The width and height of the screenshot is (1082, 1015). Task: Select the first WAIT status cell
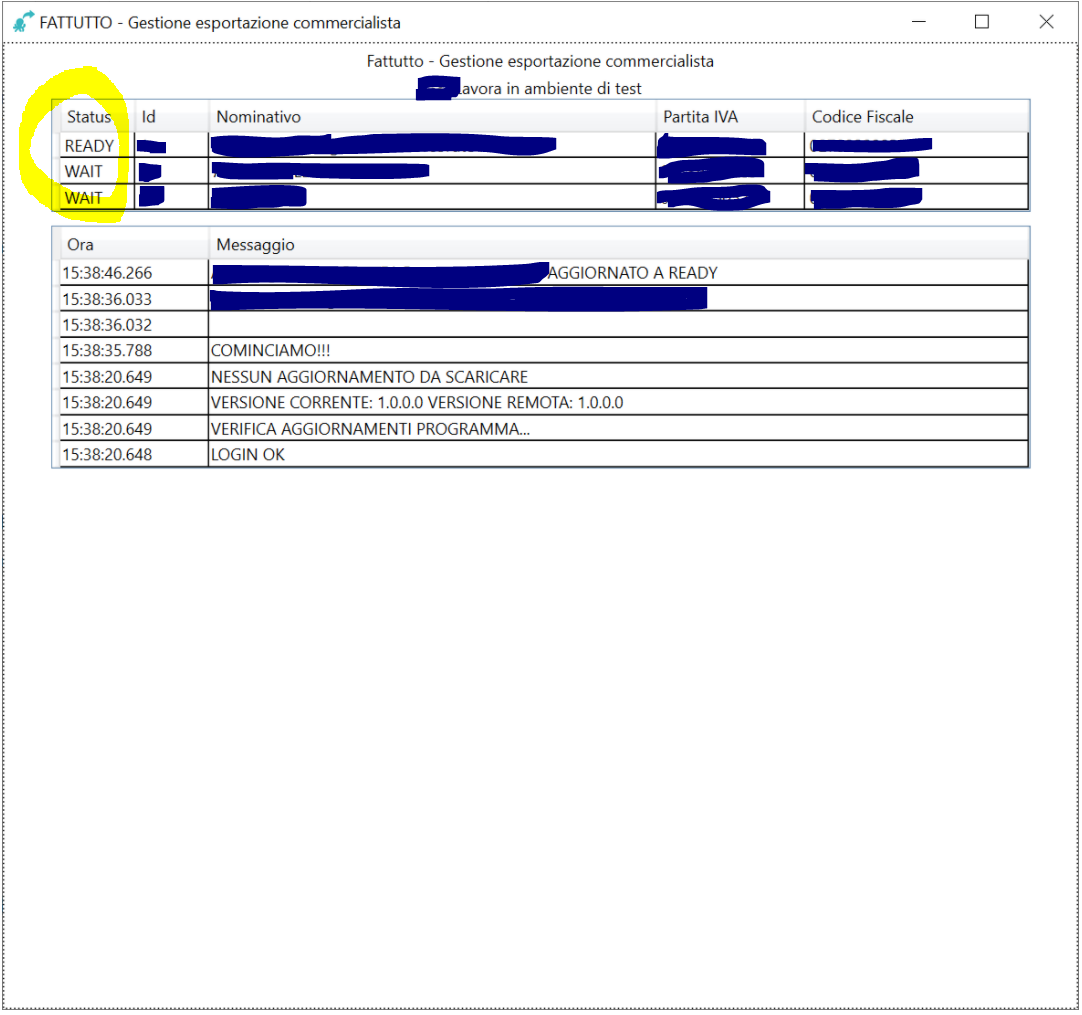tap(97, 171)
